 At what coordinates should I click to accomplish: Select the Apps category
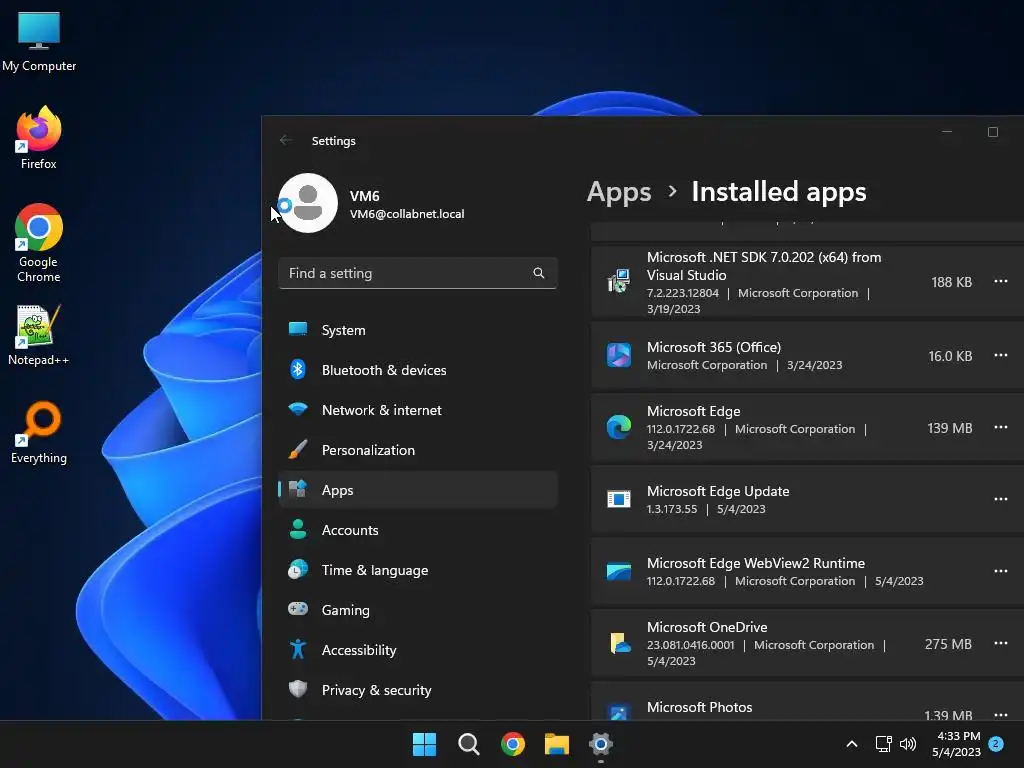point(418,490)
